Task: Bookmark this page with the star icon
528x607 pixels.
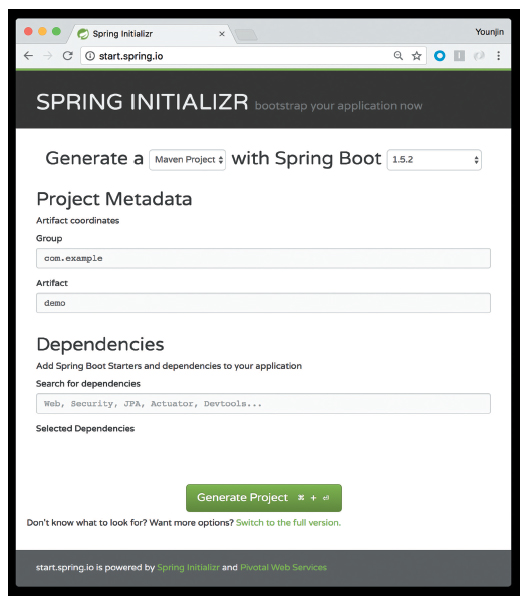Action: point(417,56)
